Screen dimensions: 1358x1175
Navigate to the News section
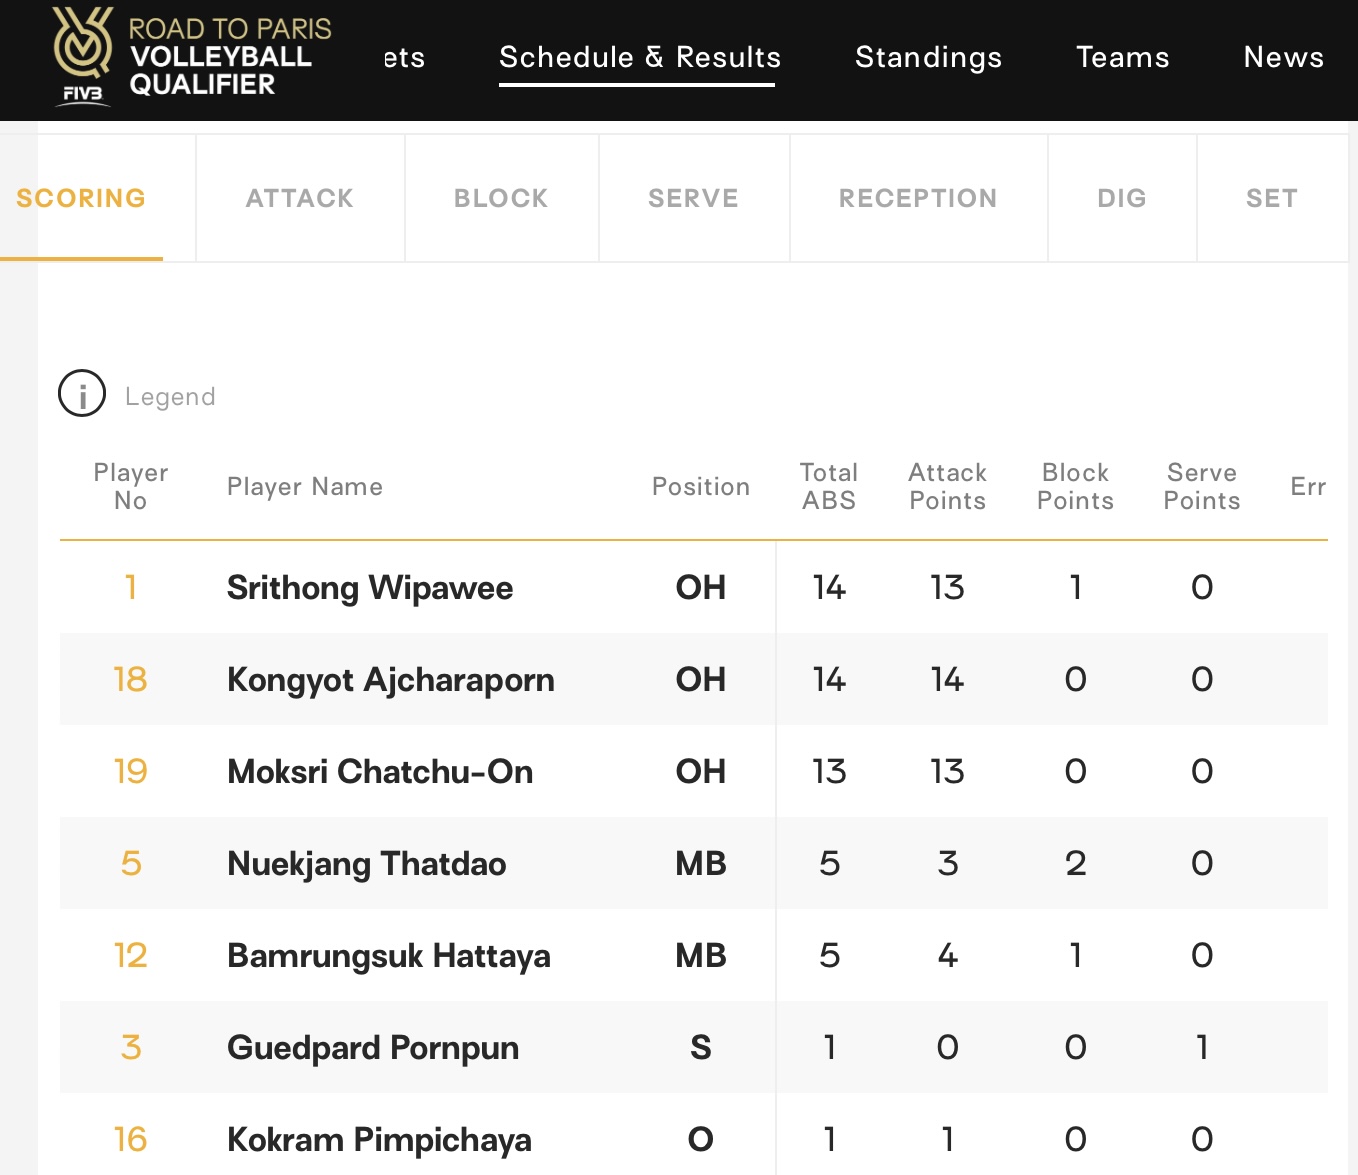pyautogui.click(x=1283, y=57)
